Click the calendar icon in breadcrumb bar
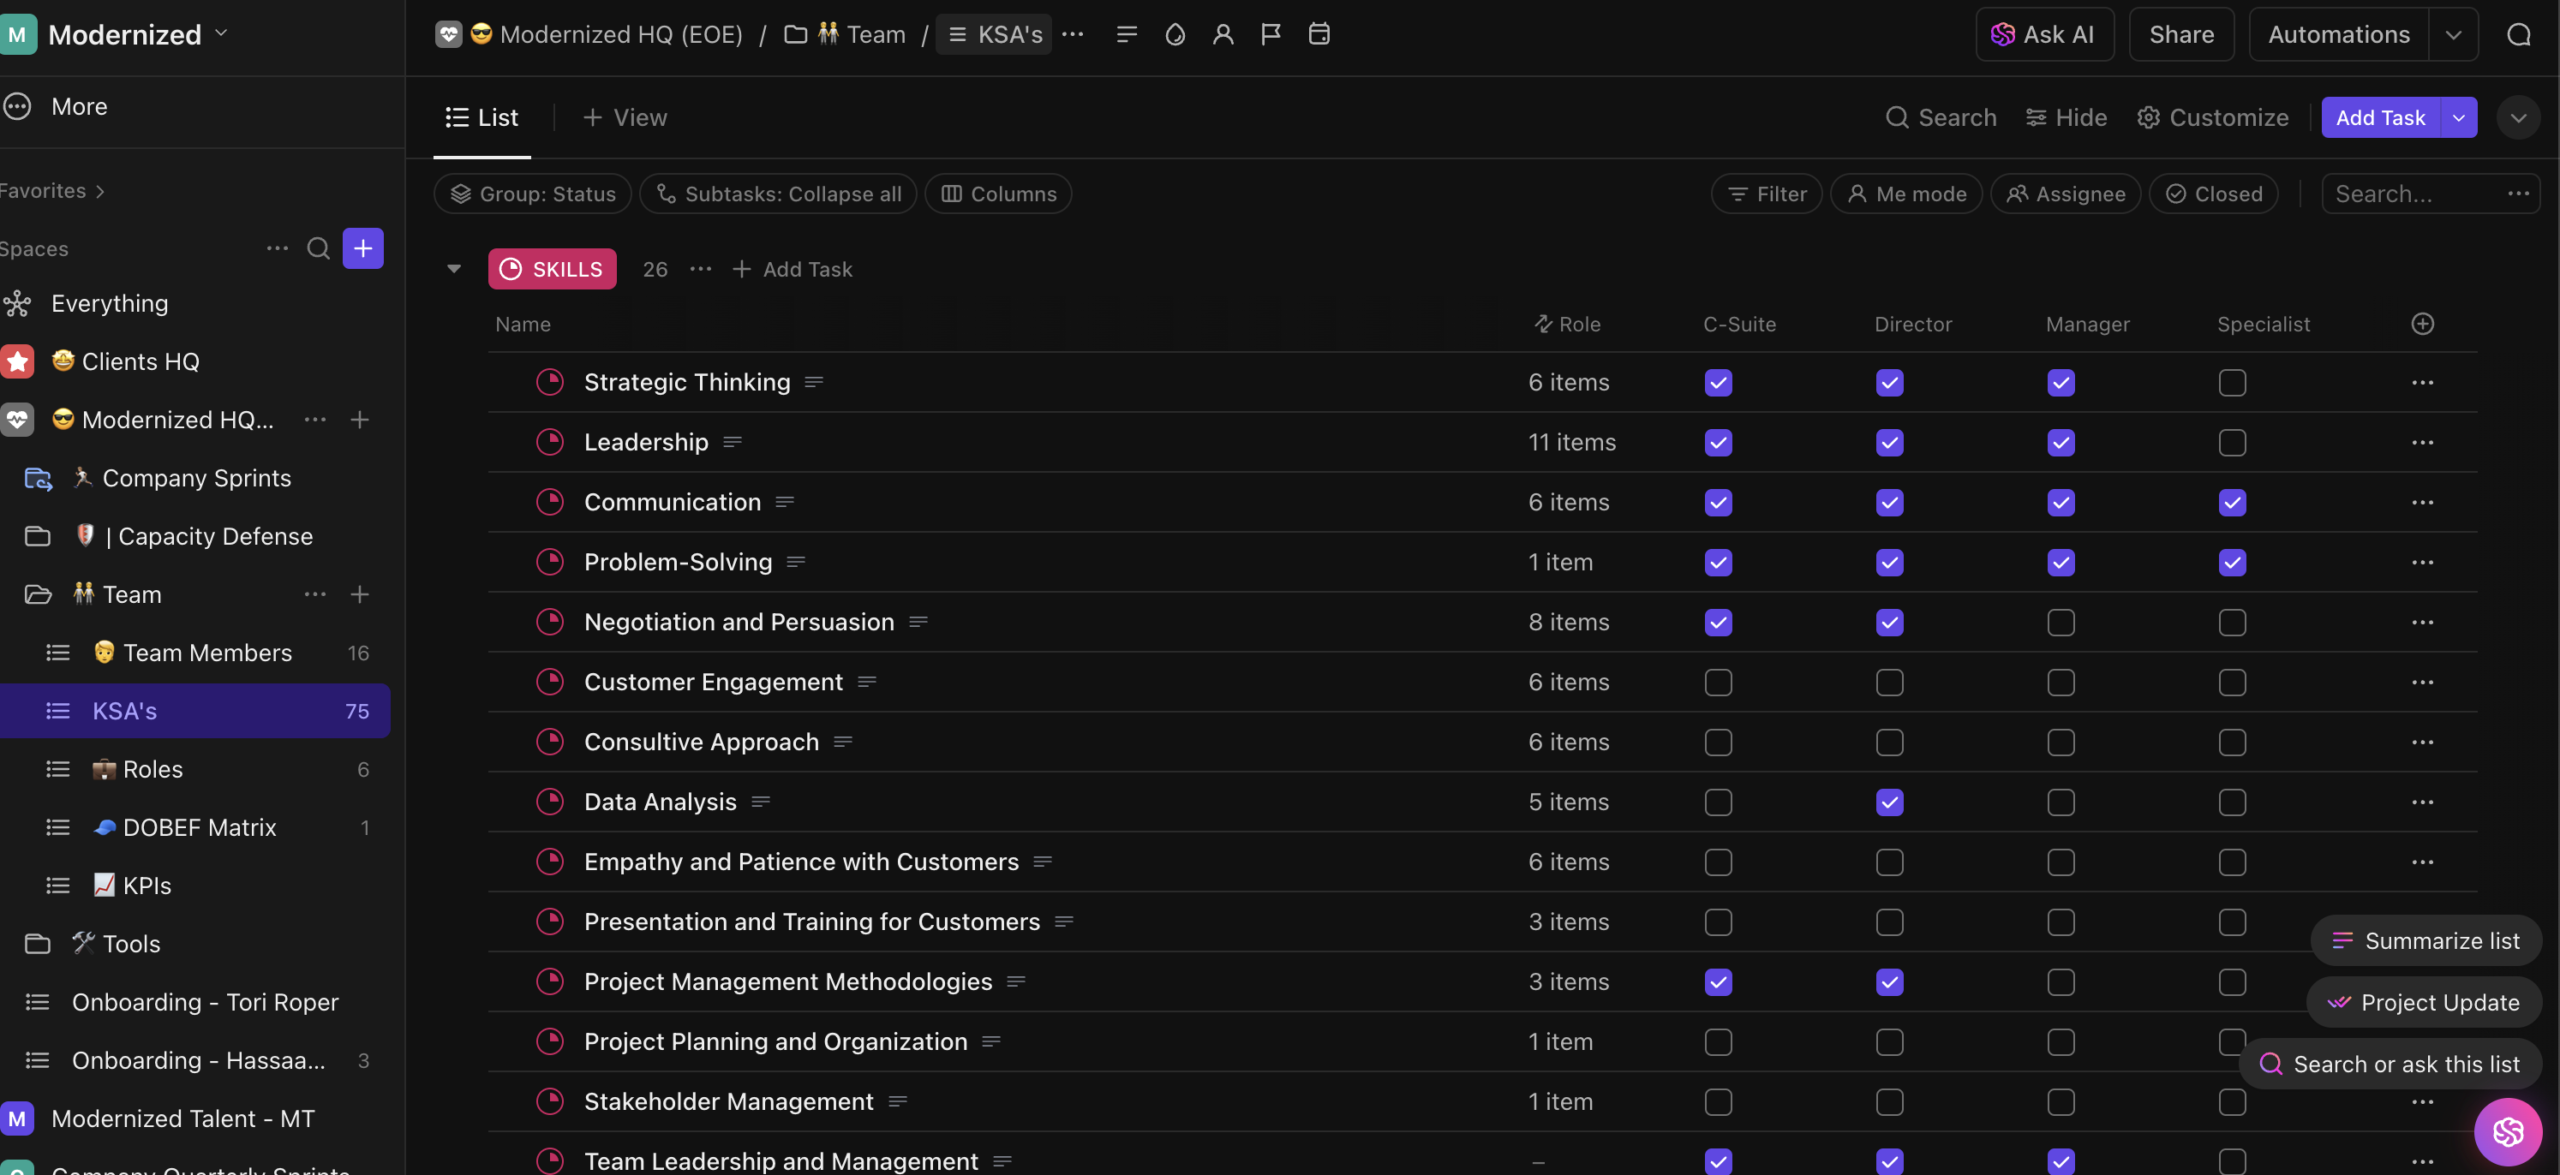The width and height of the screenshot is (2560, 1175). 1319,34
